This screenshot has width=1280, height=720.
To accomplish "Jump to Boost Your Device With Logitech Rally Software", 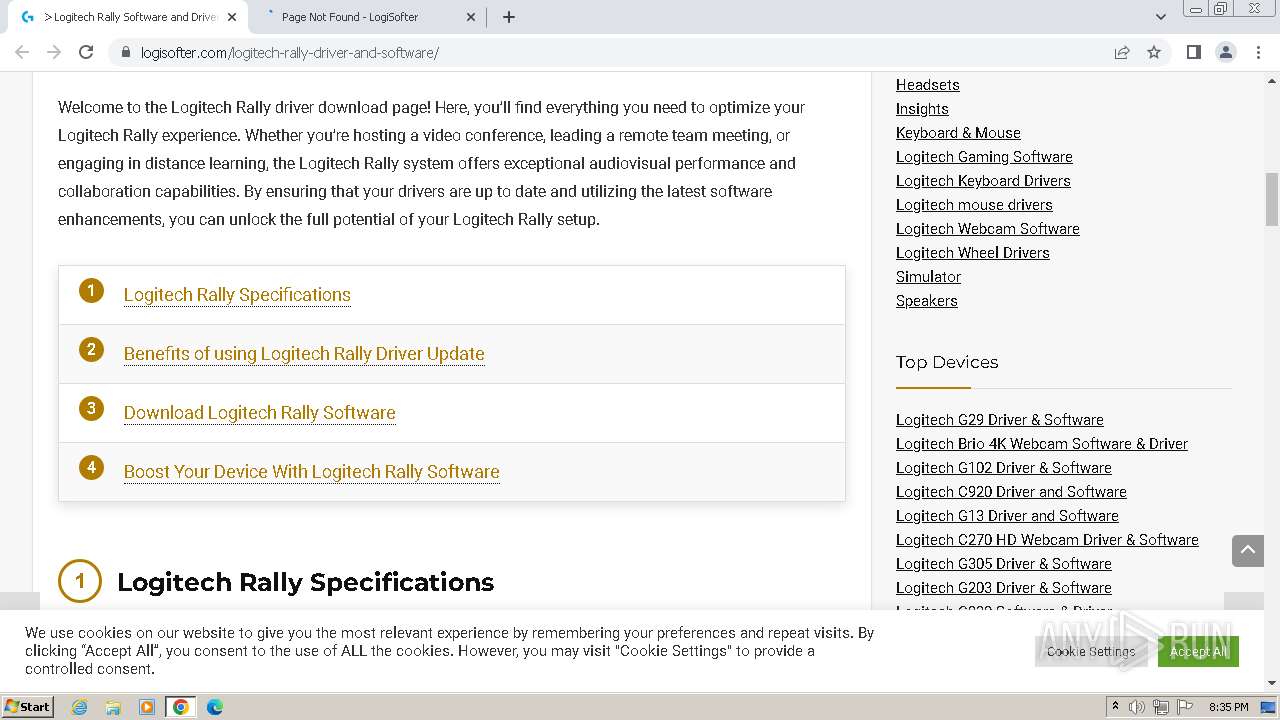I will tap(312, 472).
